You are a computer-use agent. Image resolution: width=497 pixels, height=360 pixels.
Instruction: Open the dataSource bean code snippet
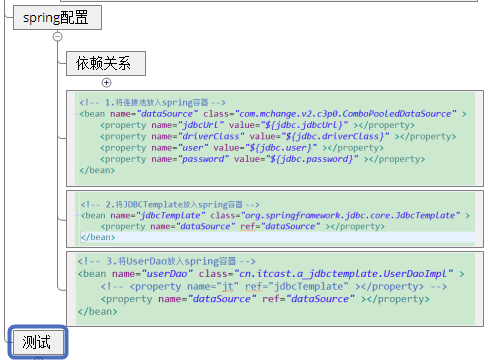275,138
